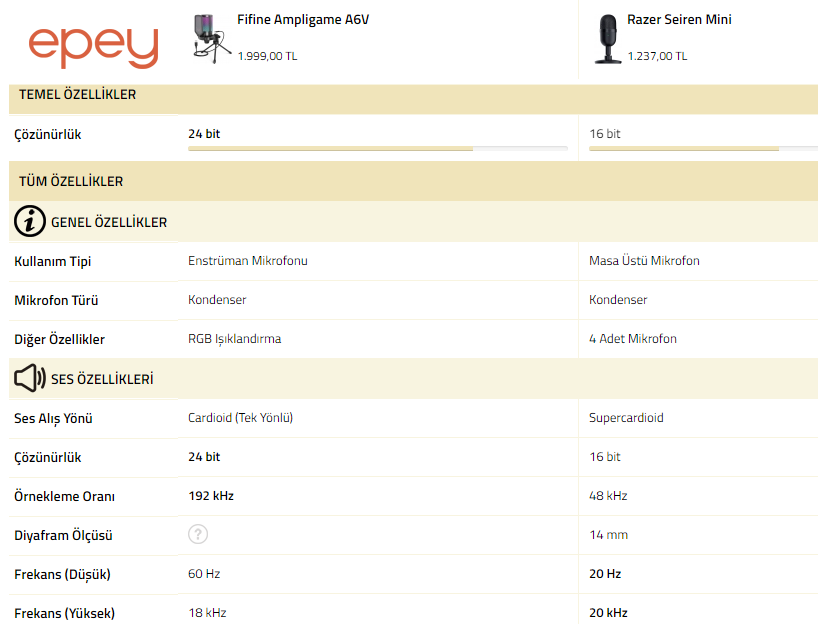
Task: Open Razer Seiren Mini product image
Action: (x=608, y=39)
